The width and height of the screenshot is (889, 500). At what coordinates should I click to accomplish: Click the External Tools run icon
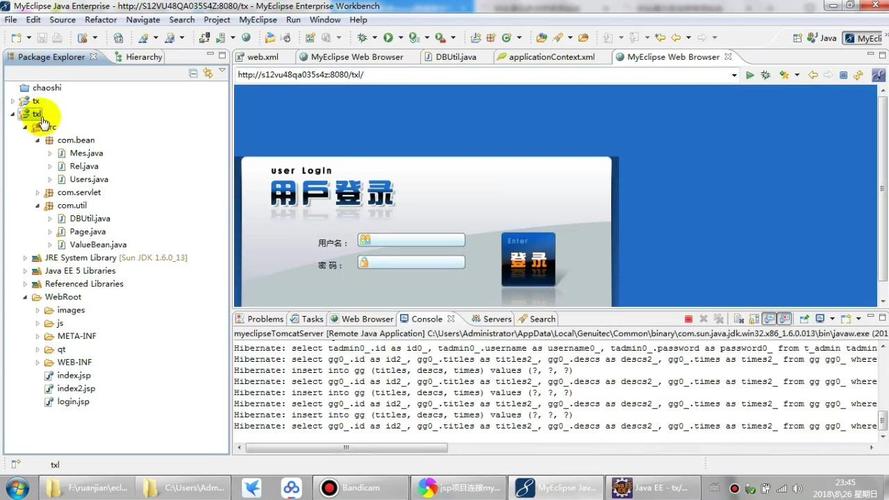click(x=440, y=38)
